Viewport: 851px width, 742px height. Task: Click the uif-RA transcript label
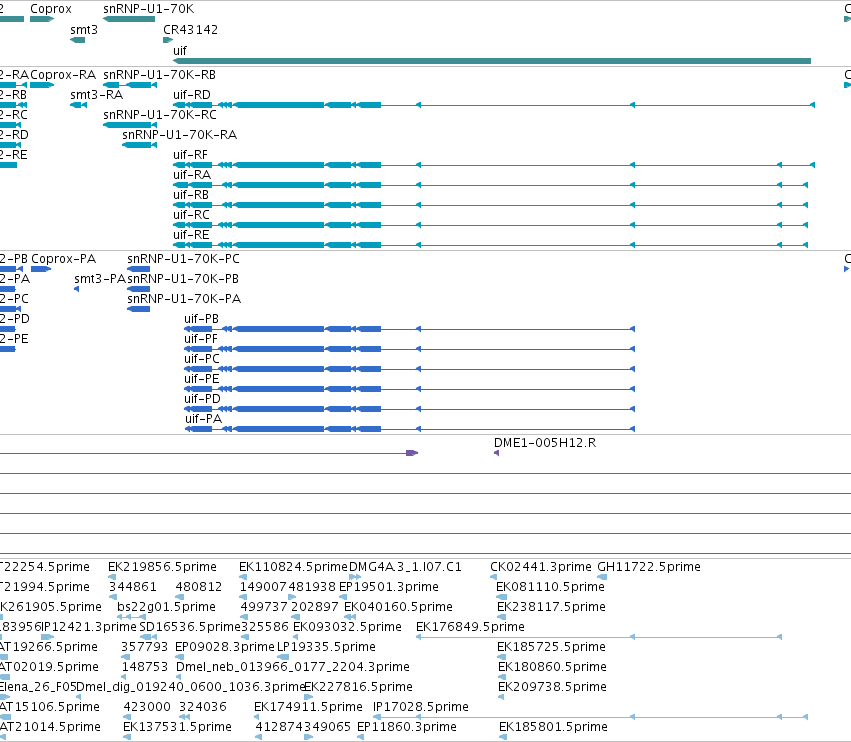(x=192, y=175)
